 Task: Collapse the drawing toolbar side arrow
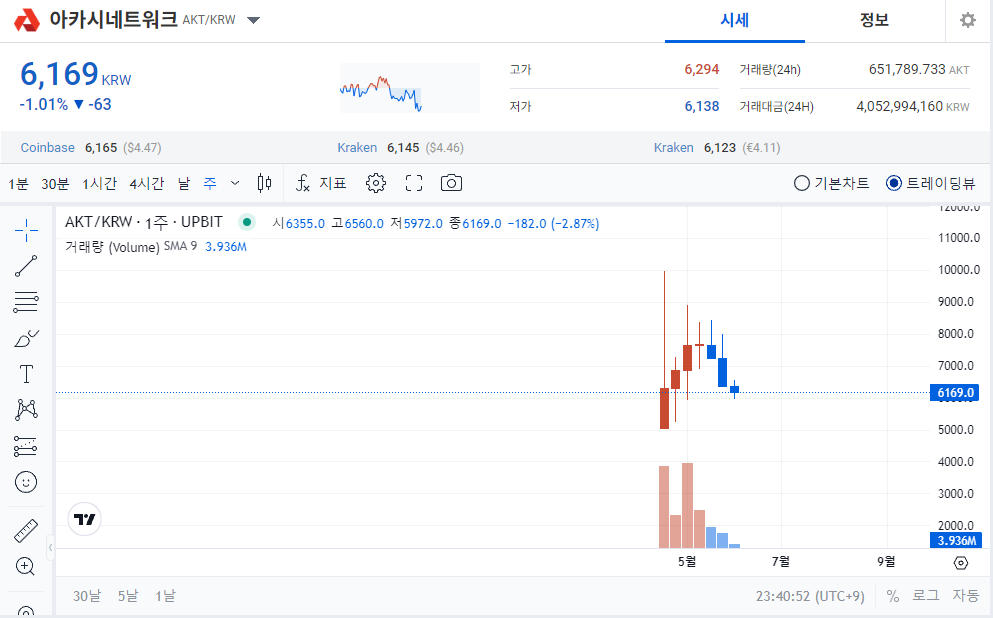pos(50,547)
